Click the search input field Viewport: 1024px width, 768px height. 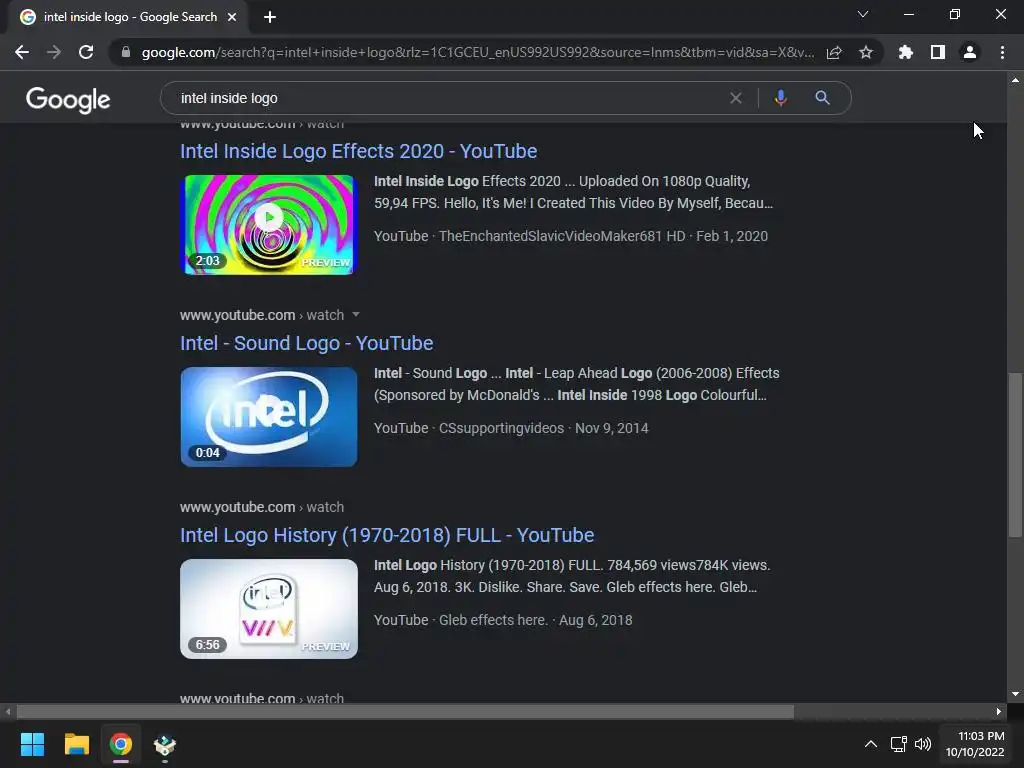[x=451, y=98]
